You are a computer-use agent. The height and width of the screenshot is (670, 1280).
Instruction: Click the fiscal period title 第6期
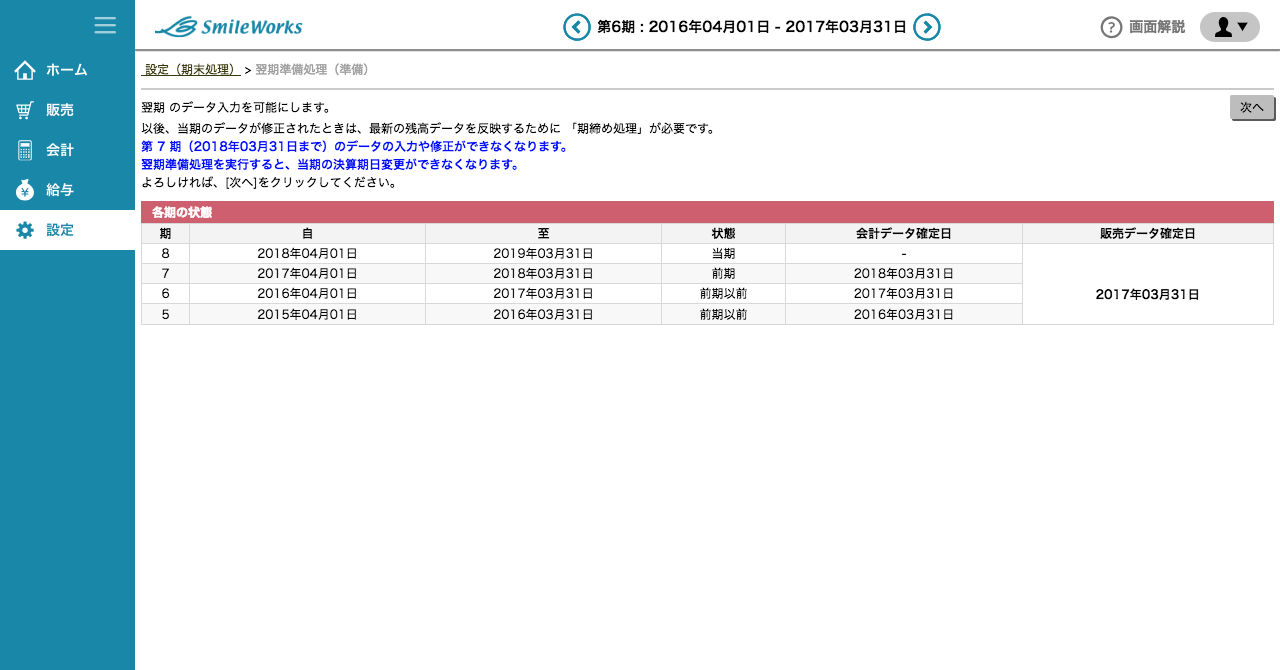[x=752, y=27]
